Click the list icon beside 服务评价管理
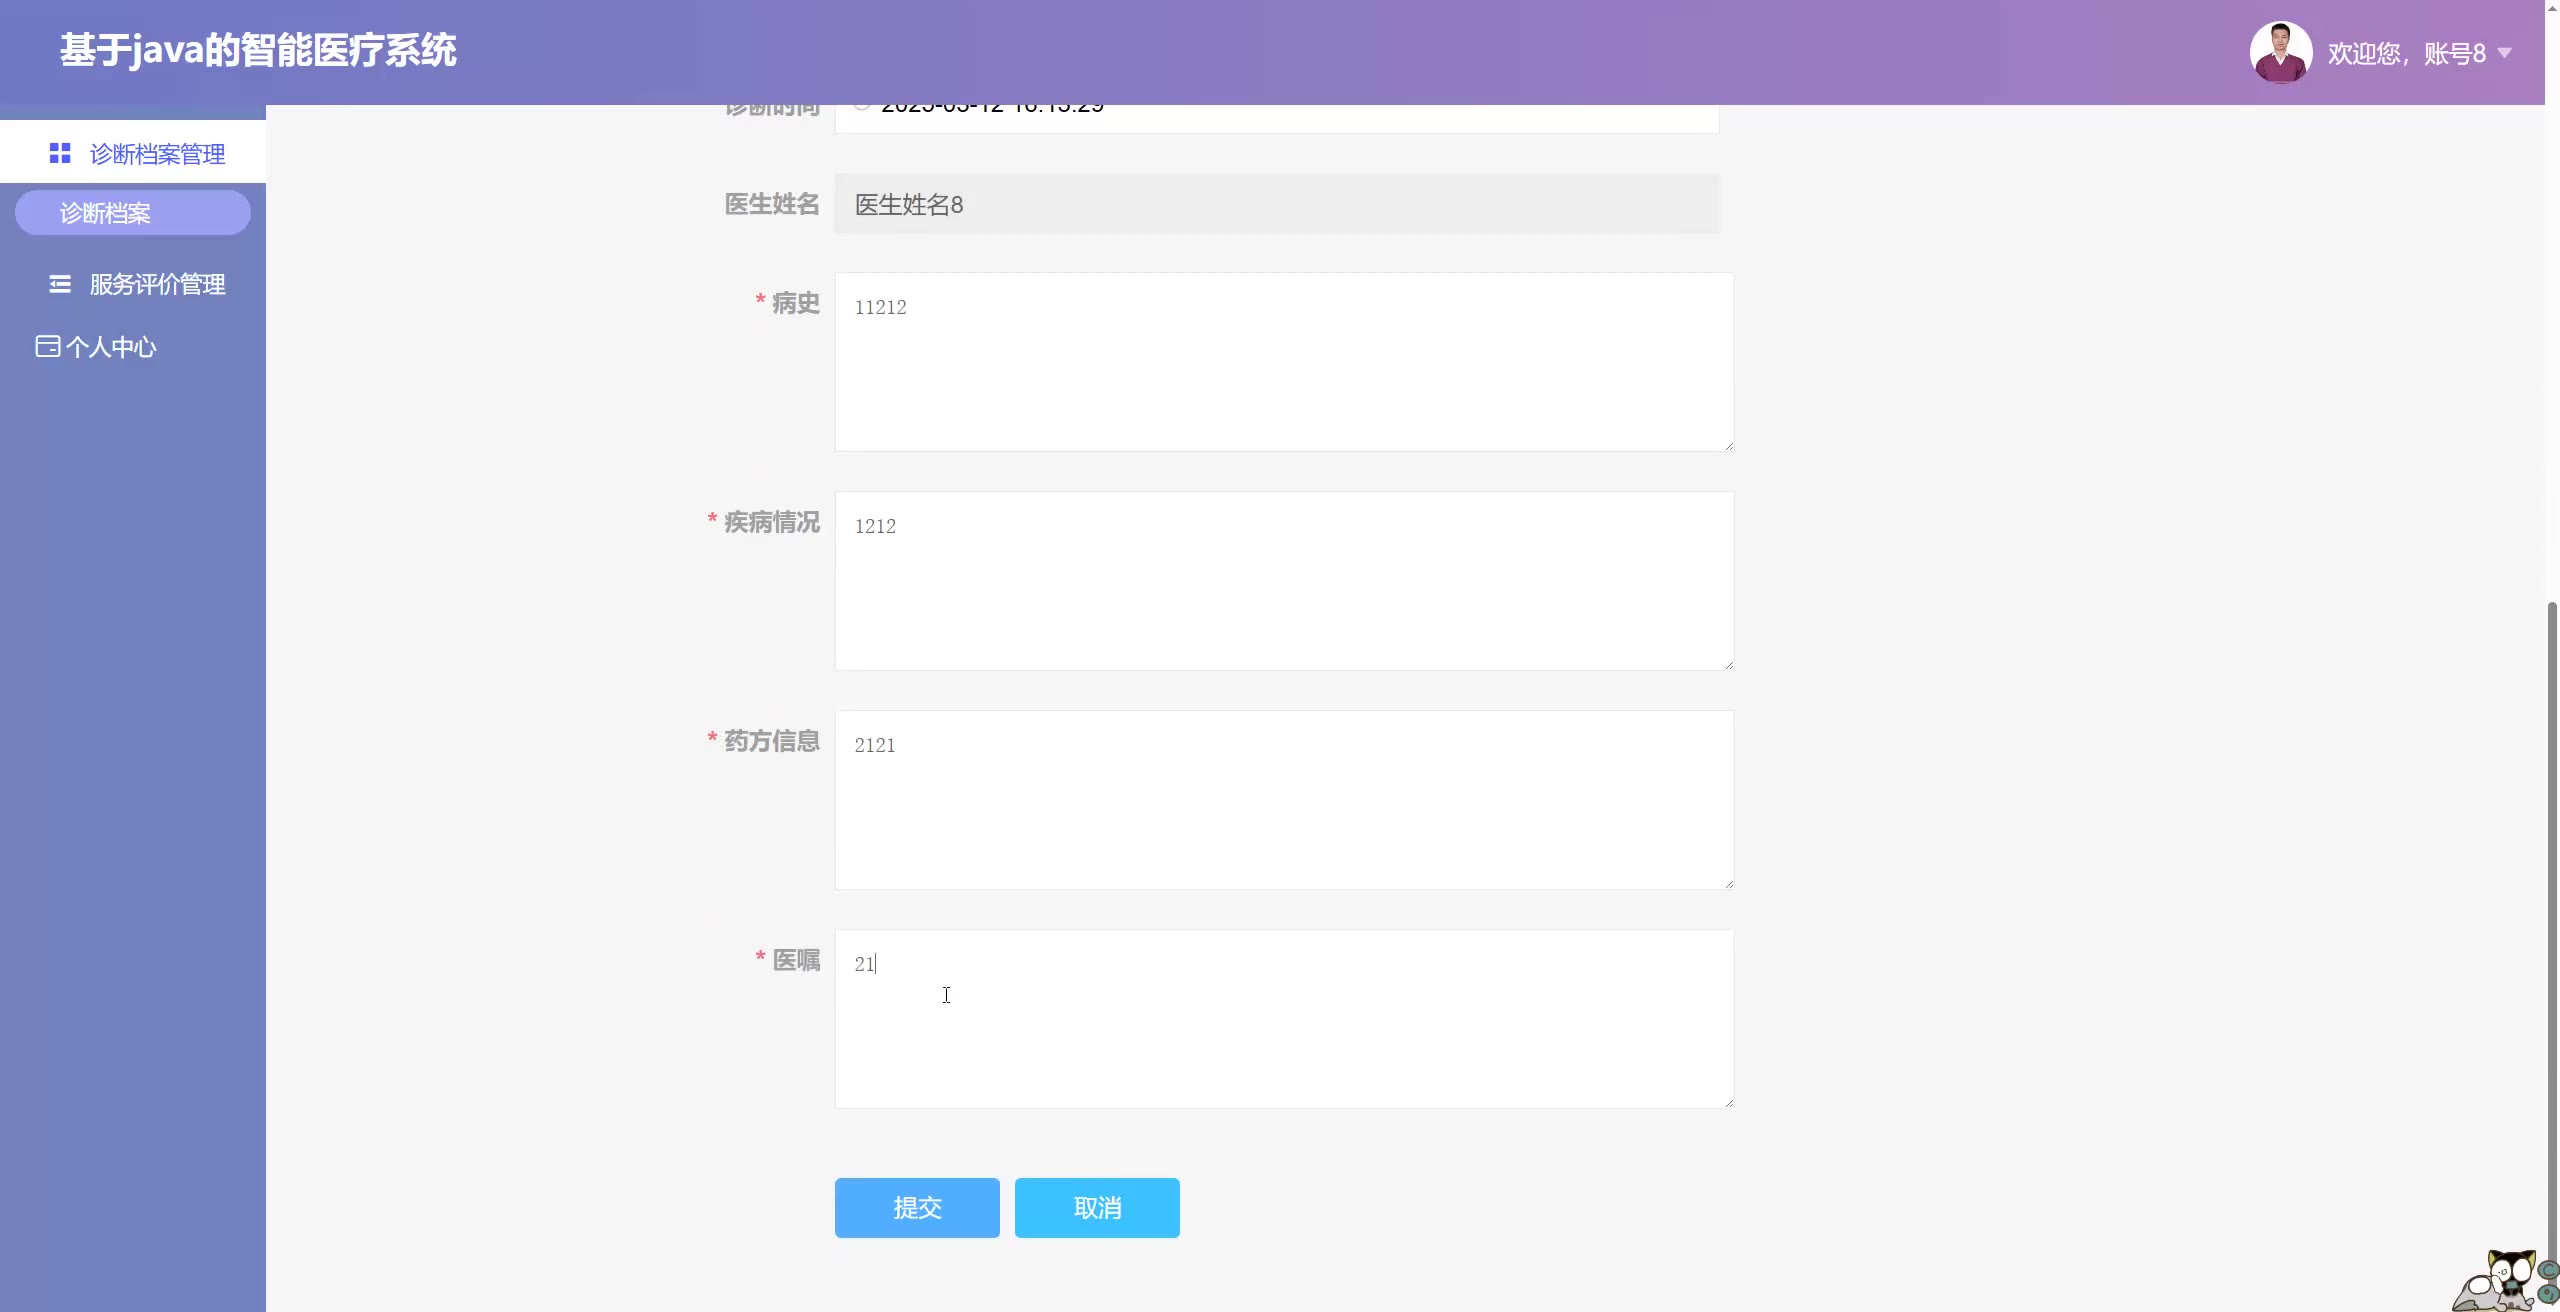 click(60, 284)
